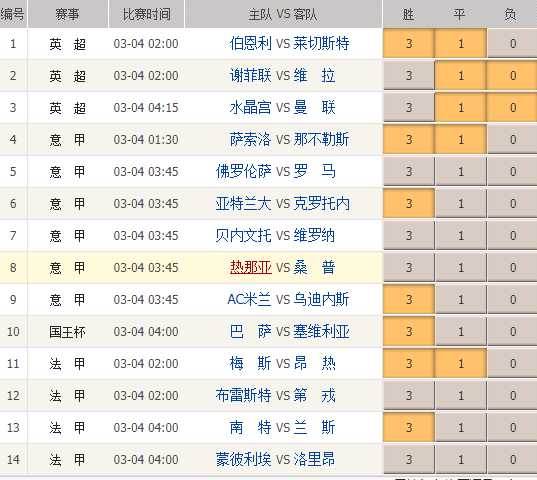Deselect win 3 for 亚特兰大 VS 克罗托内
The image size is (537, 480).
click(x=409, y=203)
